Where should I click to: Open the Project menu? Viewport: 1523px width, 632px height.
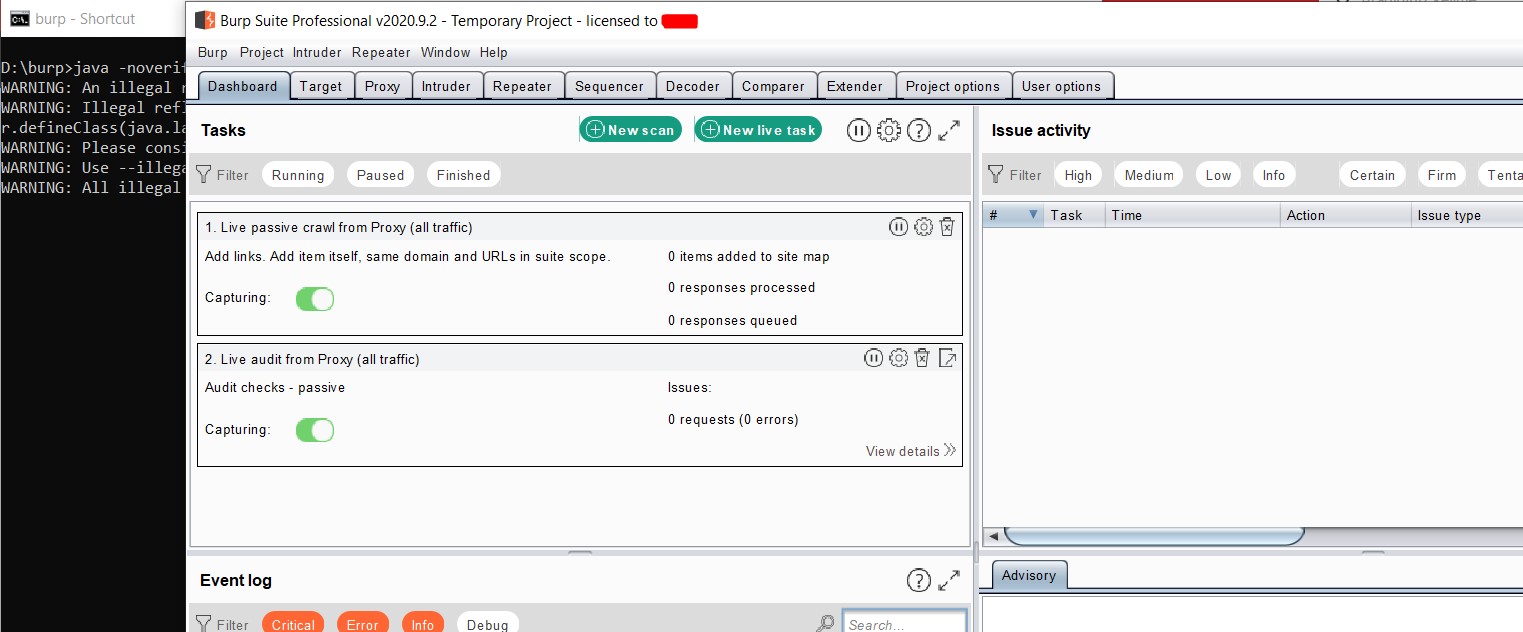[x=262, y=52]
